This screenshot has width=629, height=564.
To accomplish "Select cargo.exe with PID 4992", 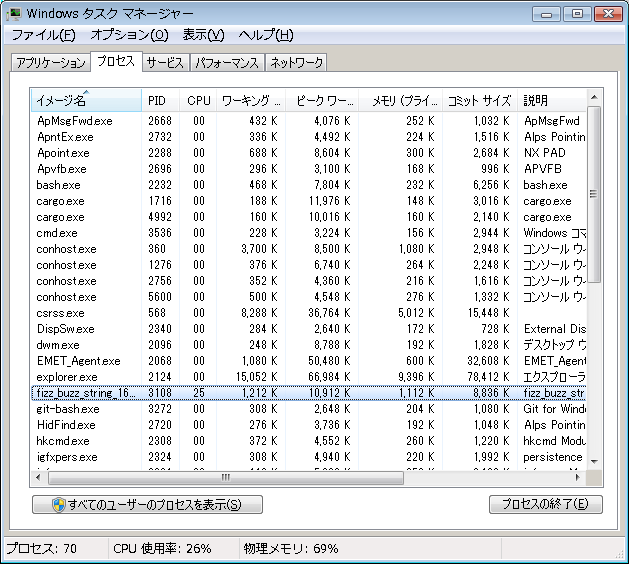I will tap(308, 217).
